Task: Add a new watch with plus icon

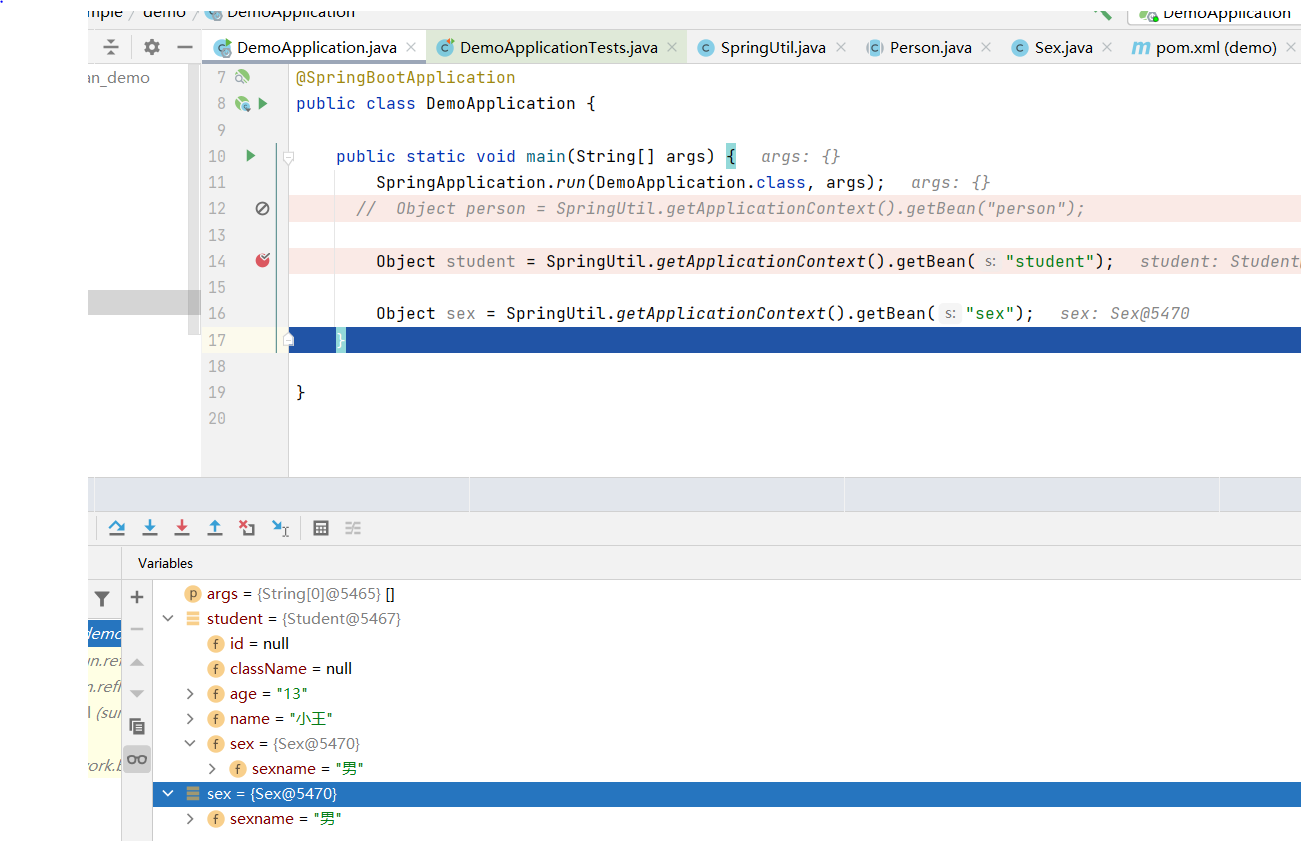Action: [x=137, y=597]
